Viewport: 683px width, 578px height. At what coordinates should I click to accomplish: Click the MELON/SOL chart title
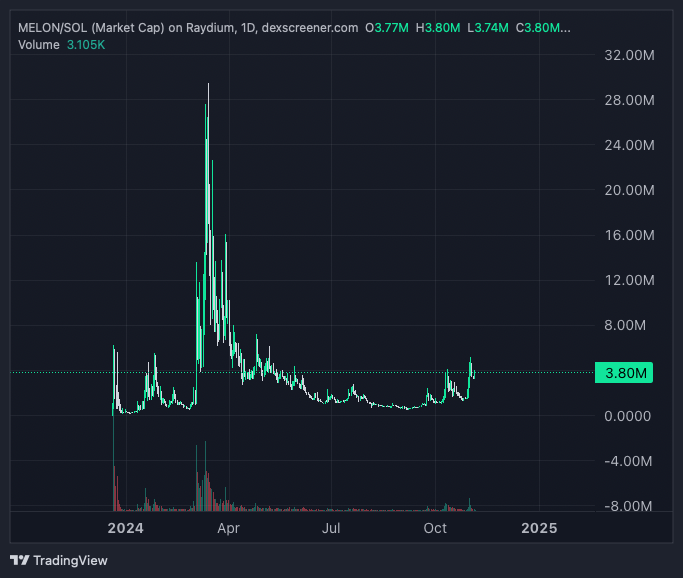pyautogui.click(x=188, y=28)
